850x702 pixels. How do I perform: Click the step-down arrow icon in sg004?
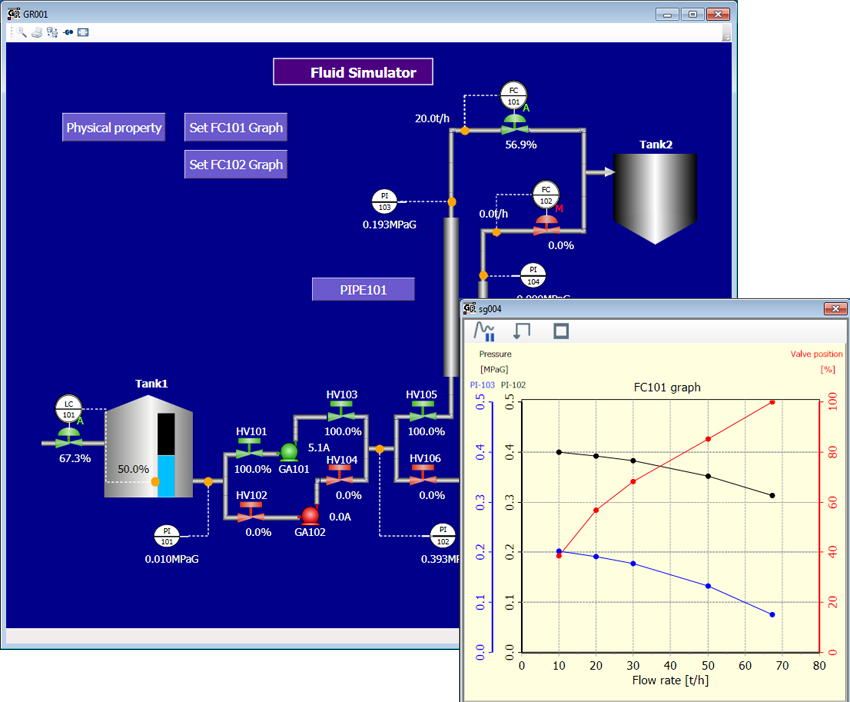(x=523, y=331)
